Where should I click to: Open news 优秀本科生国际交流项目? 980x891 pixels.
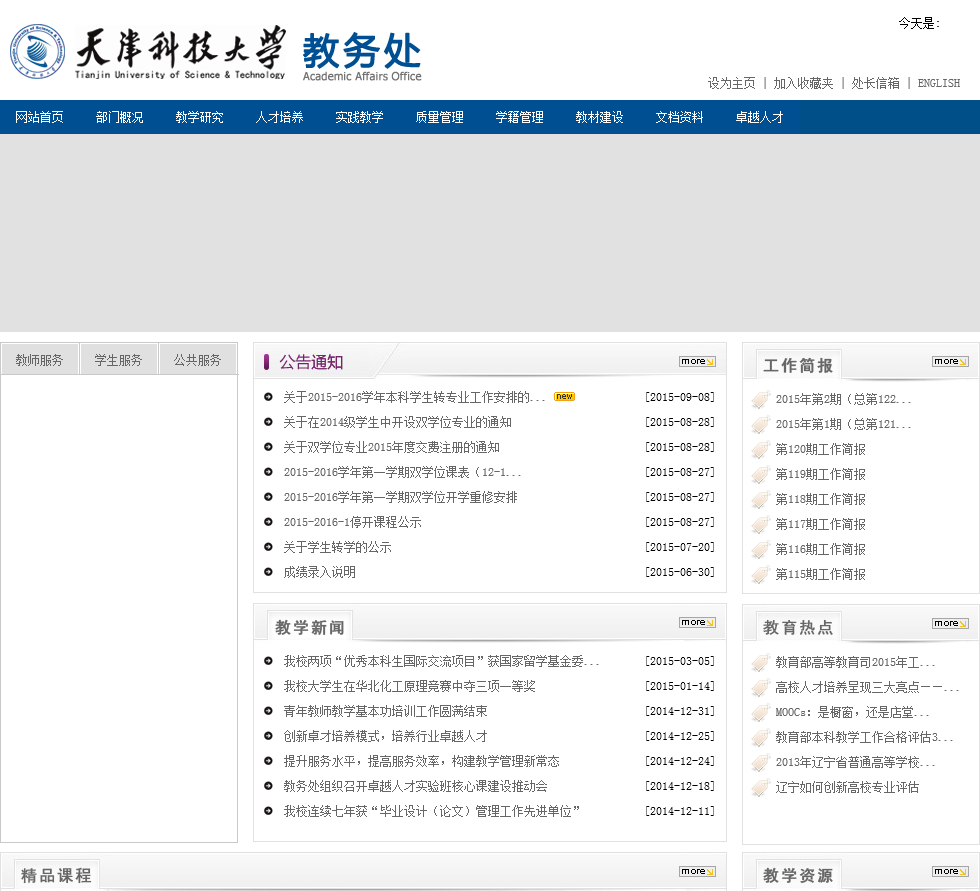click(441, 661)
